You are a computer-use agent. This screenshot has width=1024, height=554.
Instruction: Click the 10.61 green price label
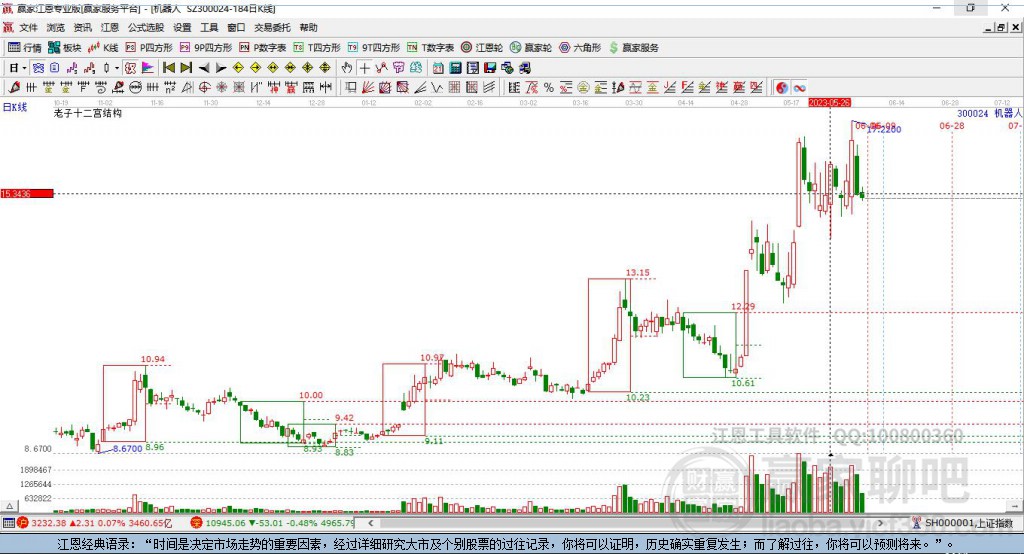coord(743,383)
